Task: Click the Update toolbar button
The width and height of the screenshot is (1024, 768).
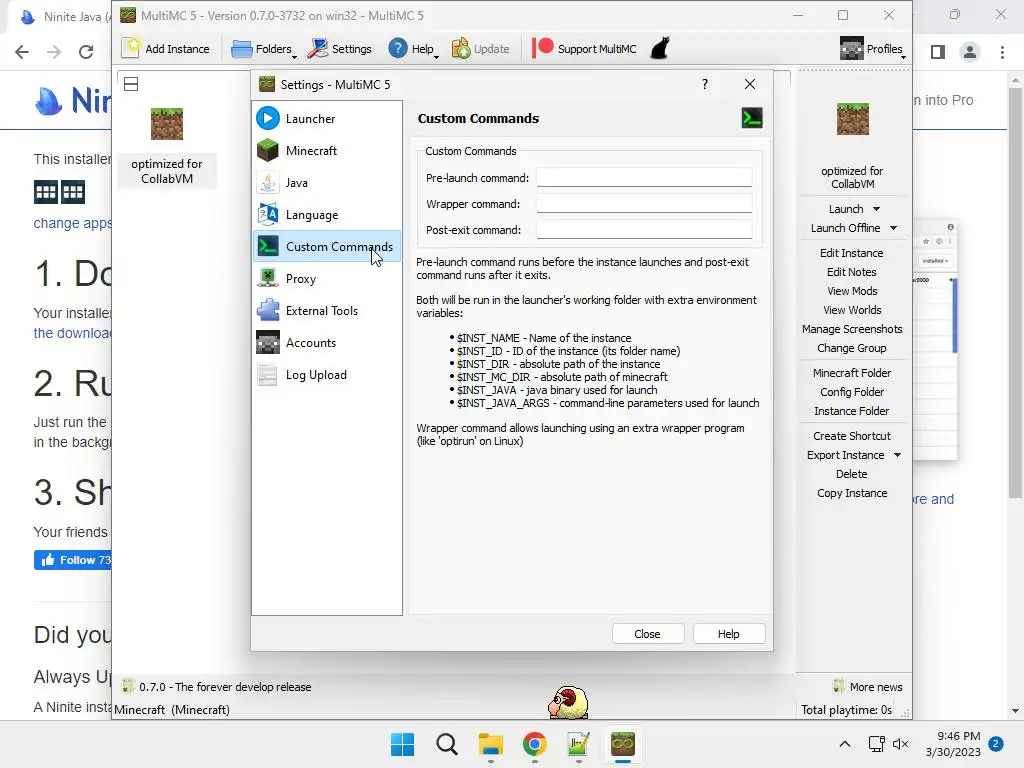Action: pos(481,49)
